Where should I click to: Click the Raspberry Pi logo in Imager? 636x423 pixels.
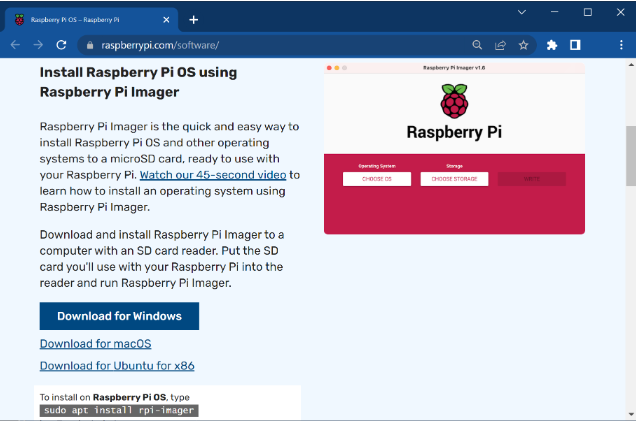(x=454, y=101)
